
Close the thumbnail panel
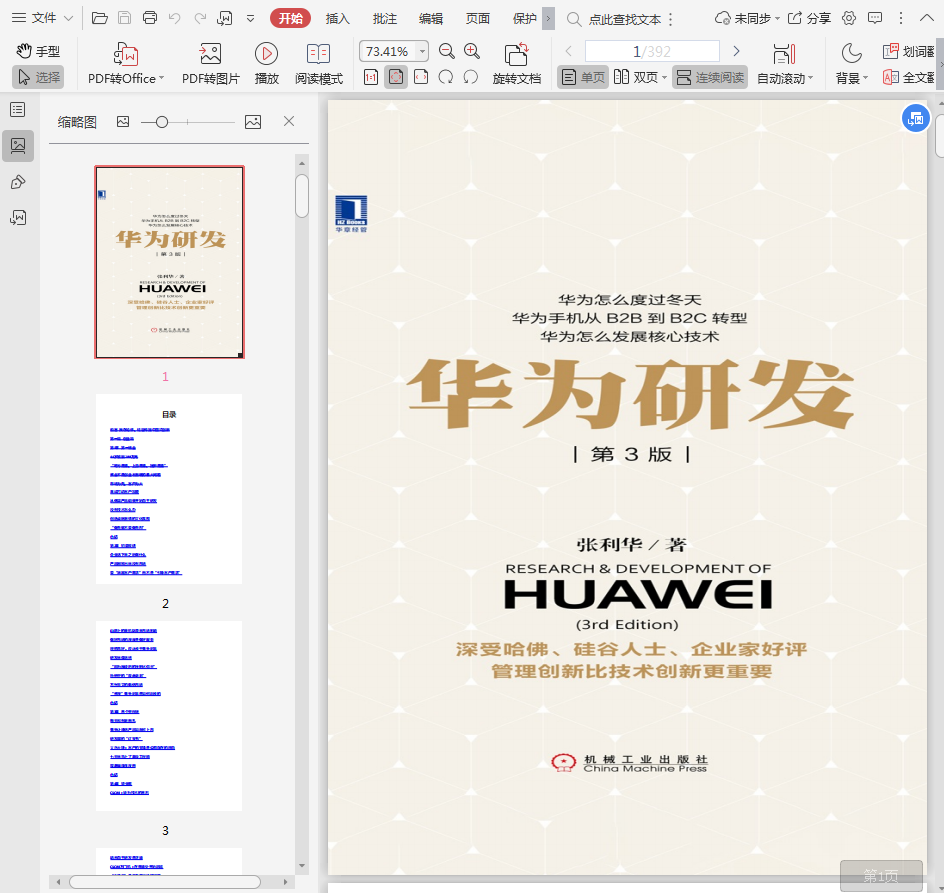(x=289, y=121)
